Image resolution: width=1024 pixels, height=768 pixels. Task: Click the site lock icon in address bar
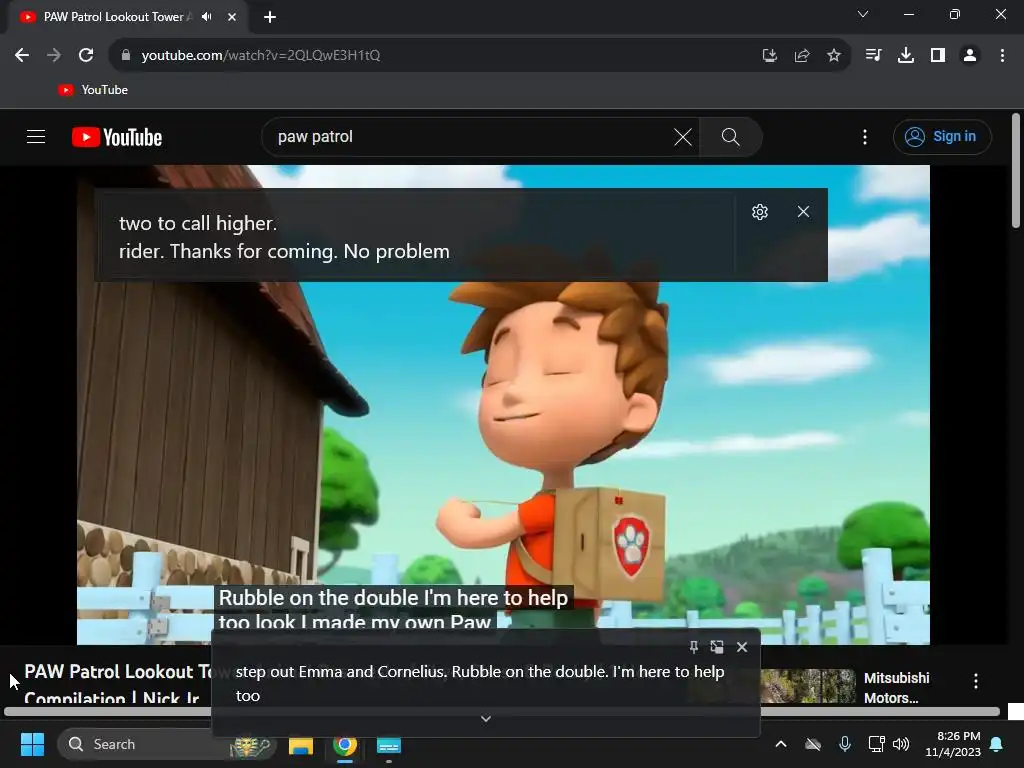pyautogui.click(x=126, y=56)
